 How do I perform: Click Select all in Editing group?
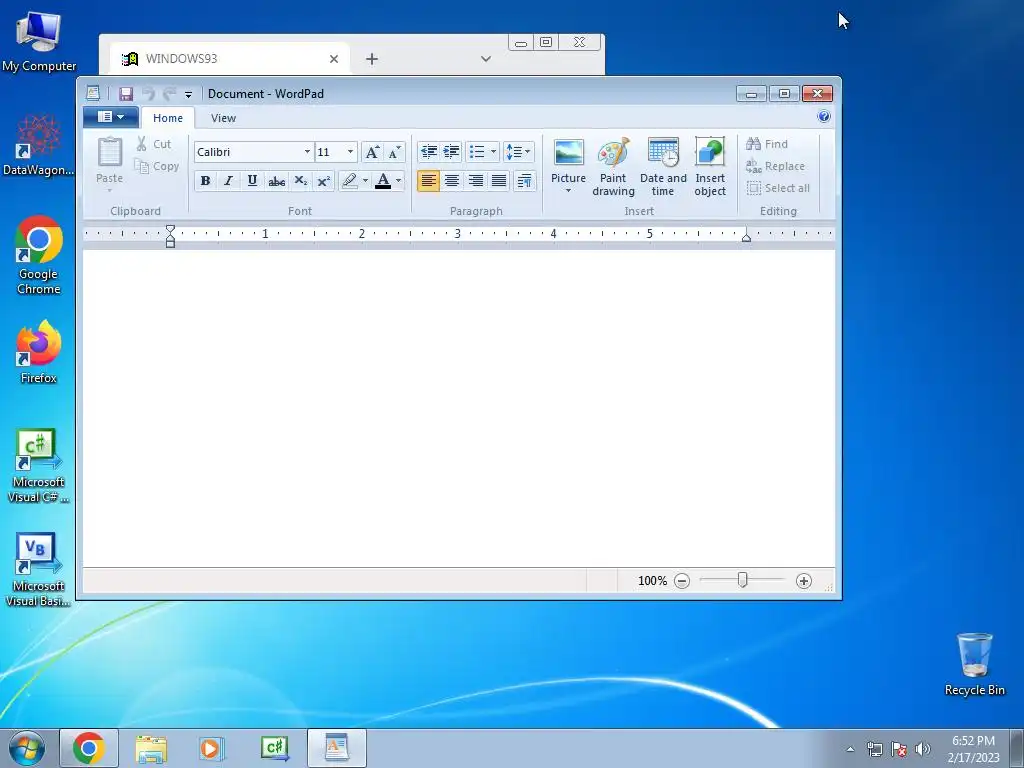778,188
